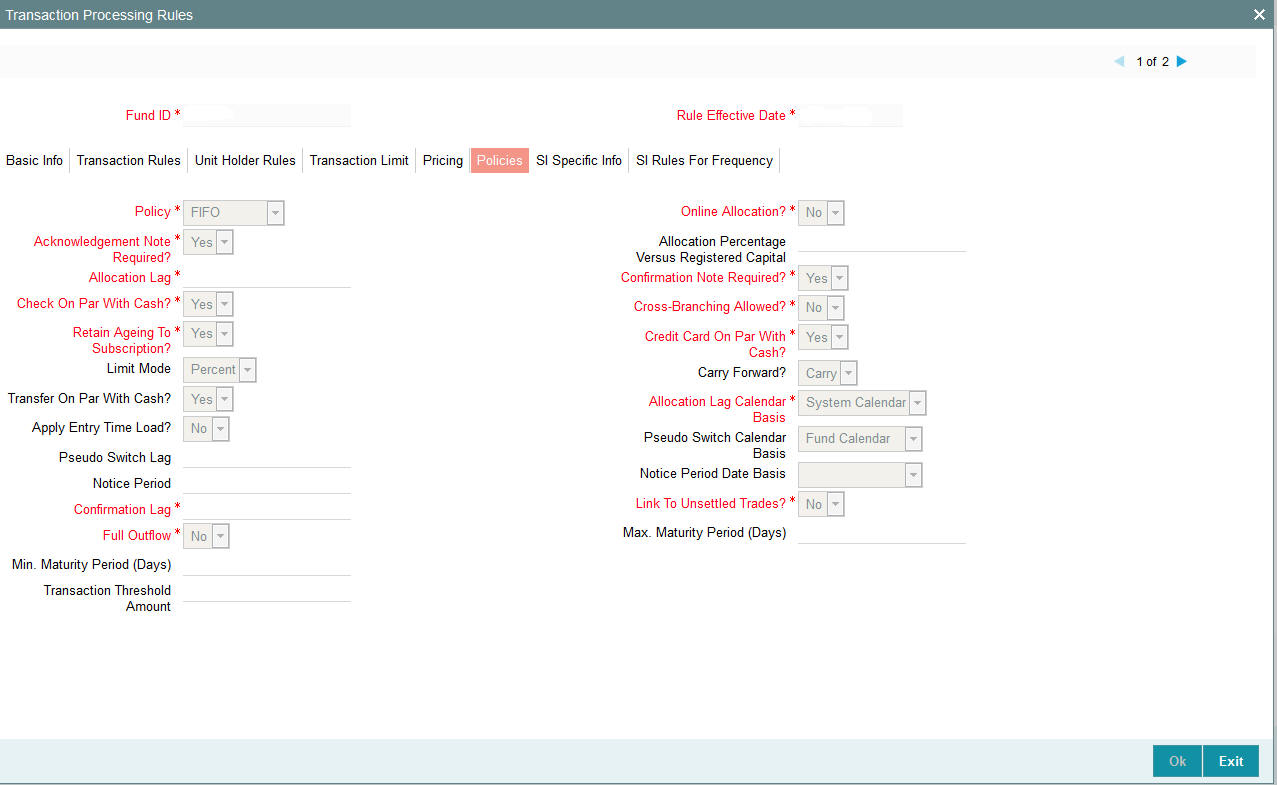The width and height of the screenshot is (1277, 785).
Task: Open the Policy dropdown showing FIFO
Action: click(x=273, y=212)
